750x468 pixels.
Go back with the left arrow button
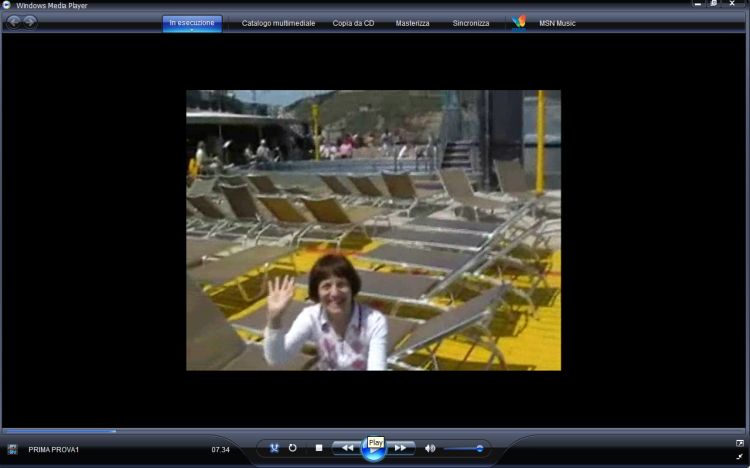(14, 22)
